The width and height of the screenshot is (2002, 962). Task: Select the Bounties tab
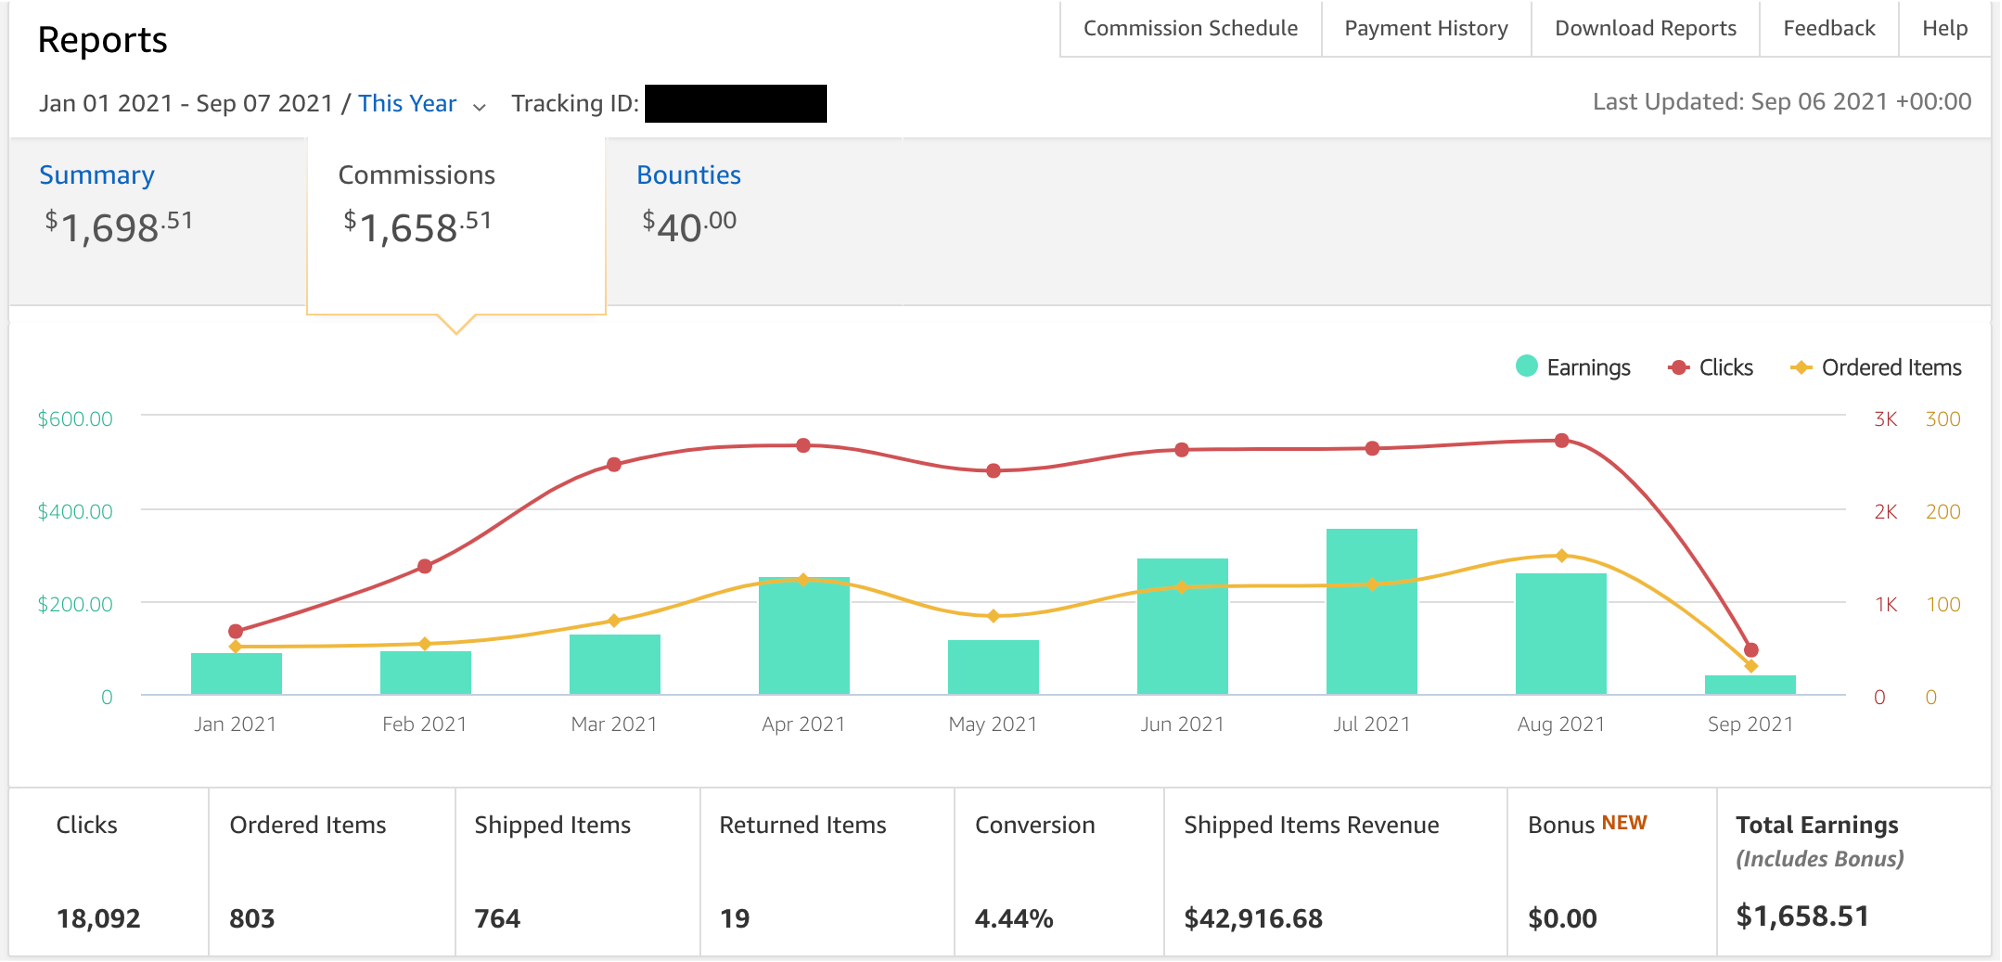point(689,175)
